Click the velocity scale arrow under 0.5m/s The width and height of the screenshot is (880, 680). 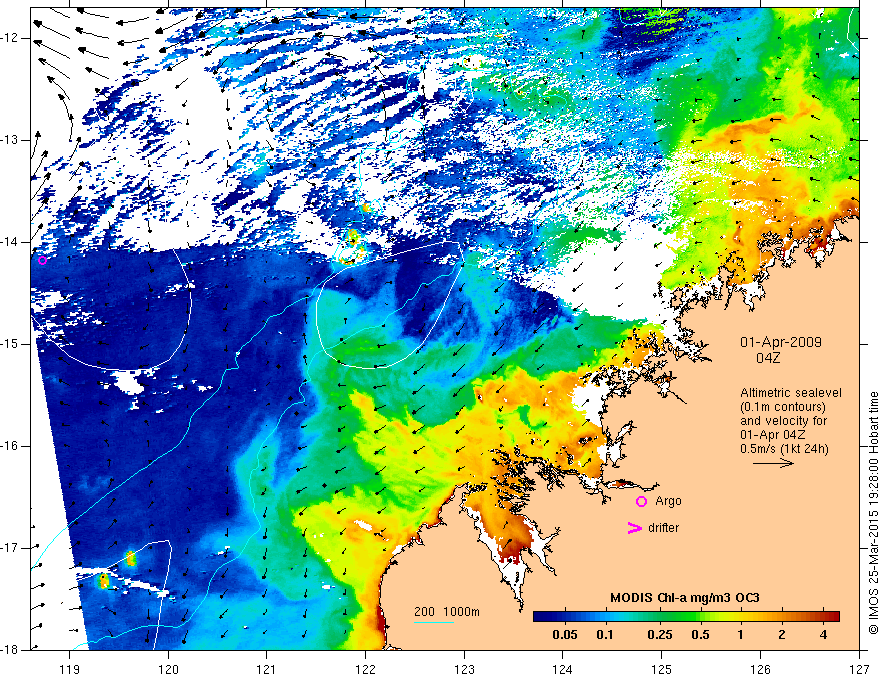[773, 463]
